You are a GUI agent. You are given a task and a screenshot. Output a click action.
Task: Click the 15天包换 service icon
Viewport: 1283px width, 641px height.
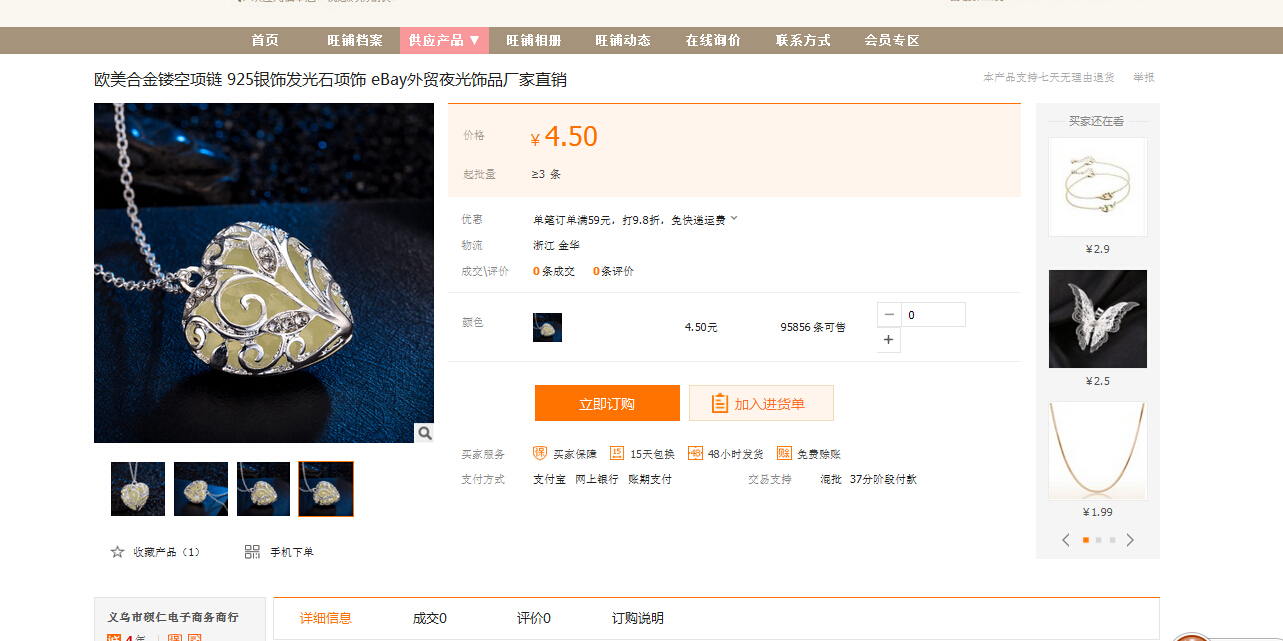[617, 453]
